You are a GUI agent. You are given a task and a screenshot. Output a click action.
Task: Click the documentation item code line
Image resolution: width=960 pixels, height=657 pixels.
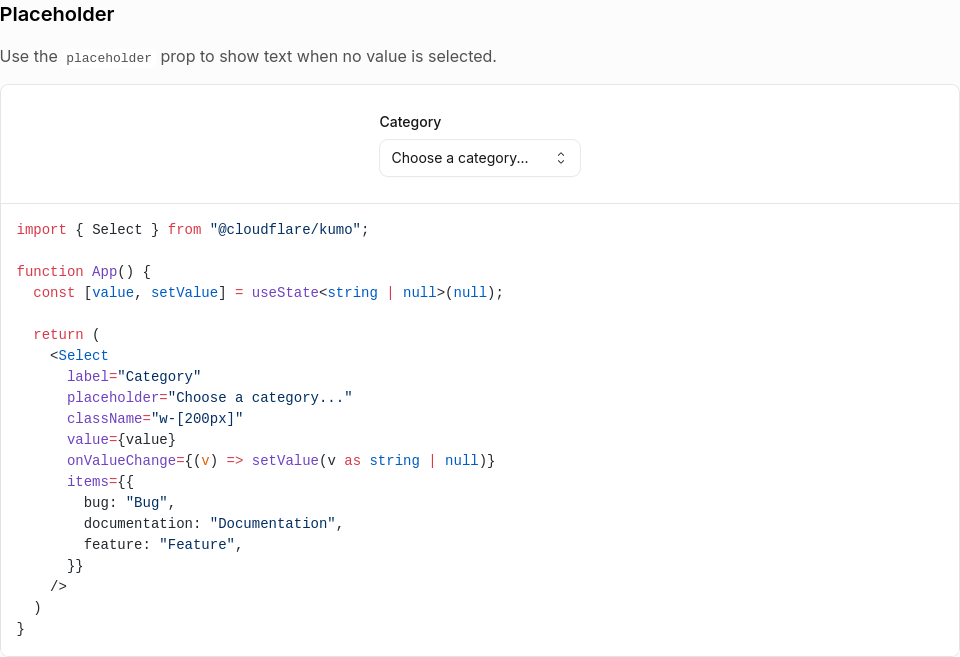[213, 524]
